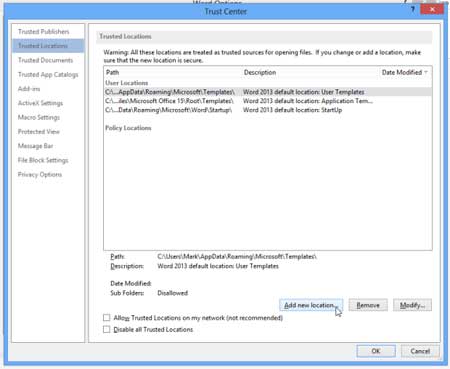This screenshot has width=450, height=369.
Task: Switch to Trusted Documents section
Action: click(45, 60)
